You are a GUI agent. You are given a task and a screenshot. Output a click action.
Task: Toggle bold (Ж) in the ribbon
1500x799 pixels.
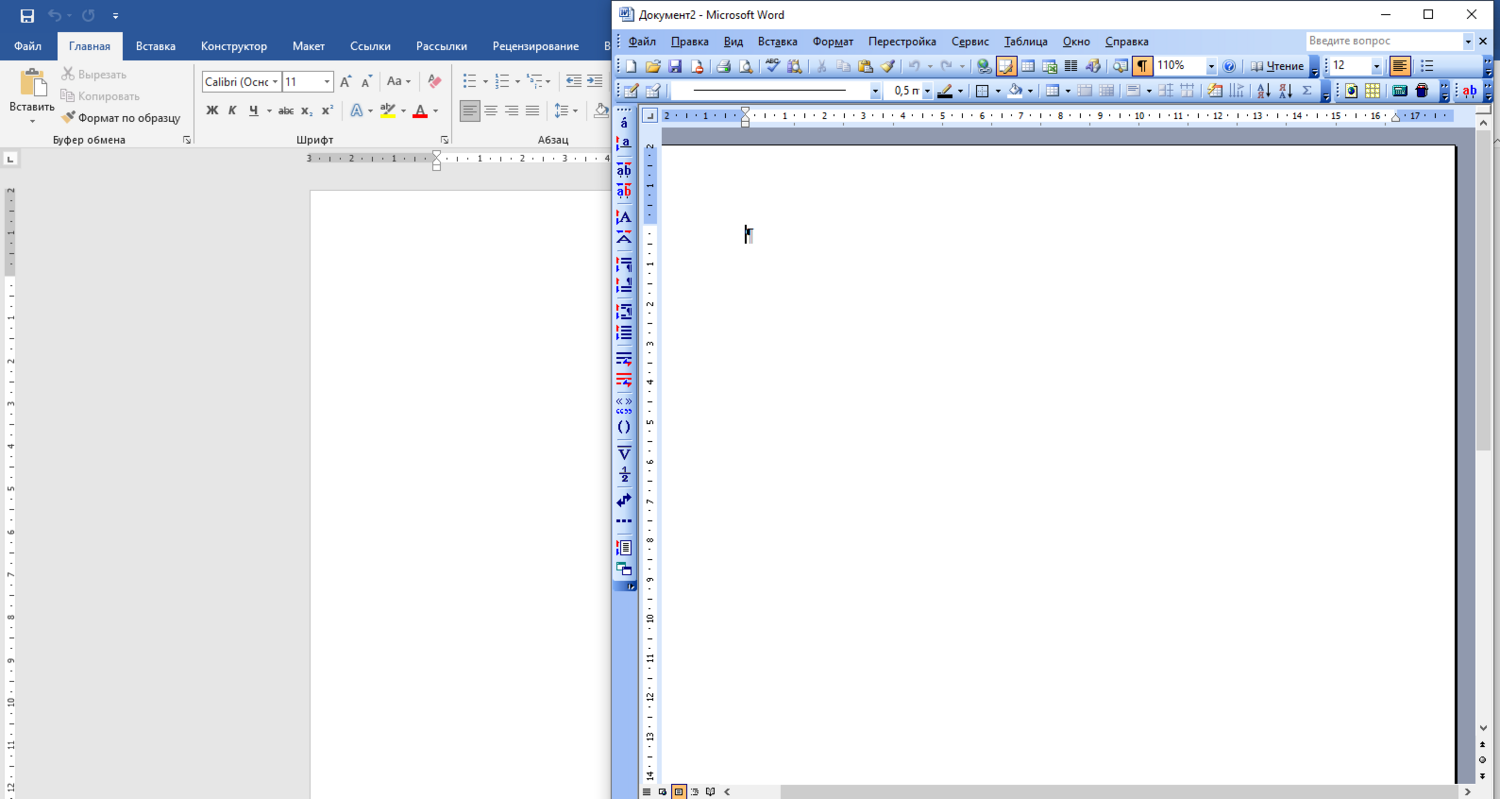click(x=212, y=110)
